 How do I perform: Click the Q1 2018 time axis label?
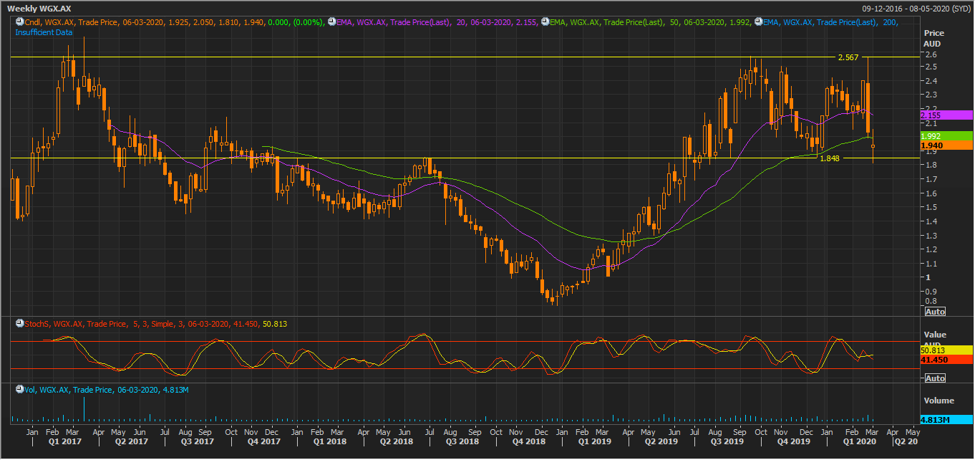coord(330,441)
